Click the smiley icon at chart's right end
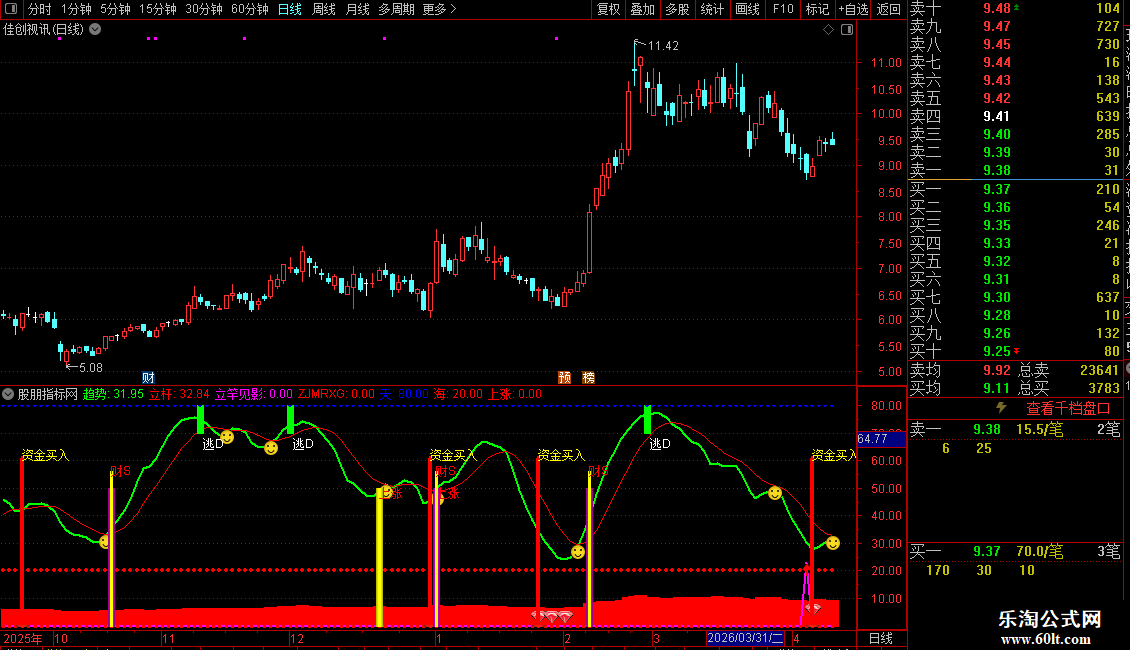Viewport: 1130px width, 650px height. 832,543
